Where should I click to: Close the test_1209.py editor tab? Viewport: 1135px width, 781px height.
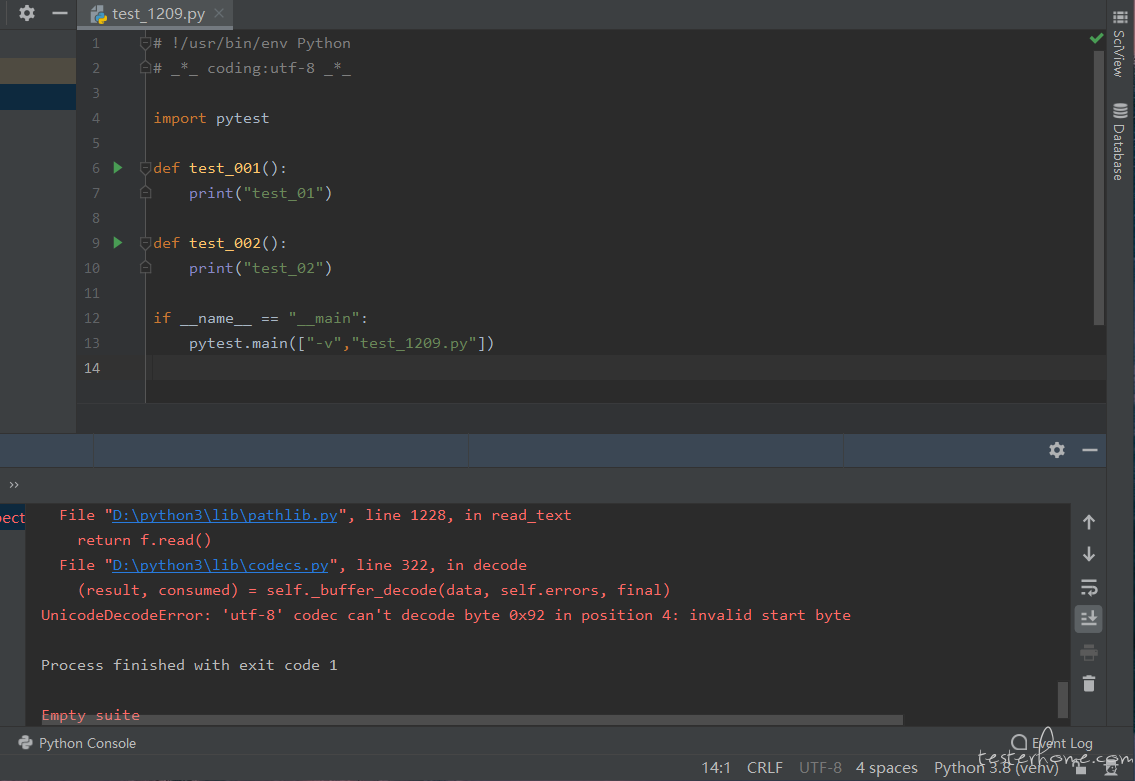[219, 13]
